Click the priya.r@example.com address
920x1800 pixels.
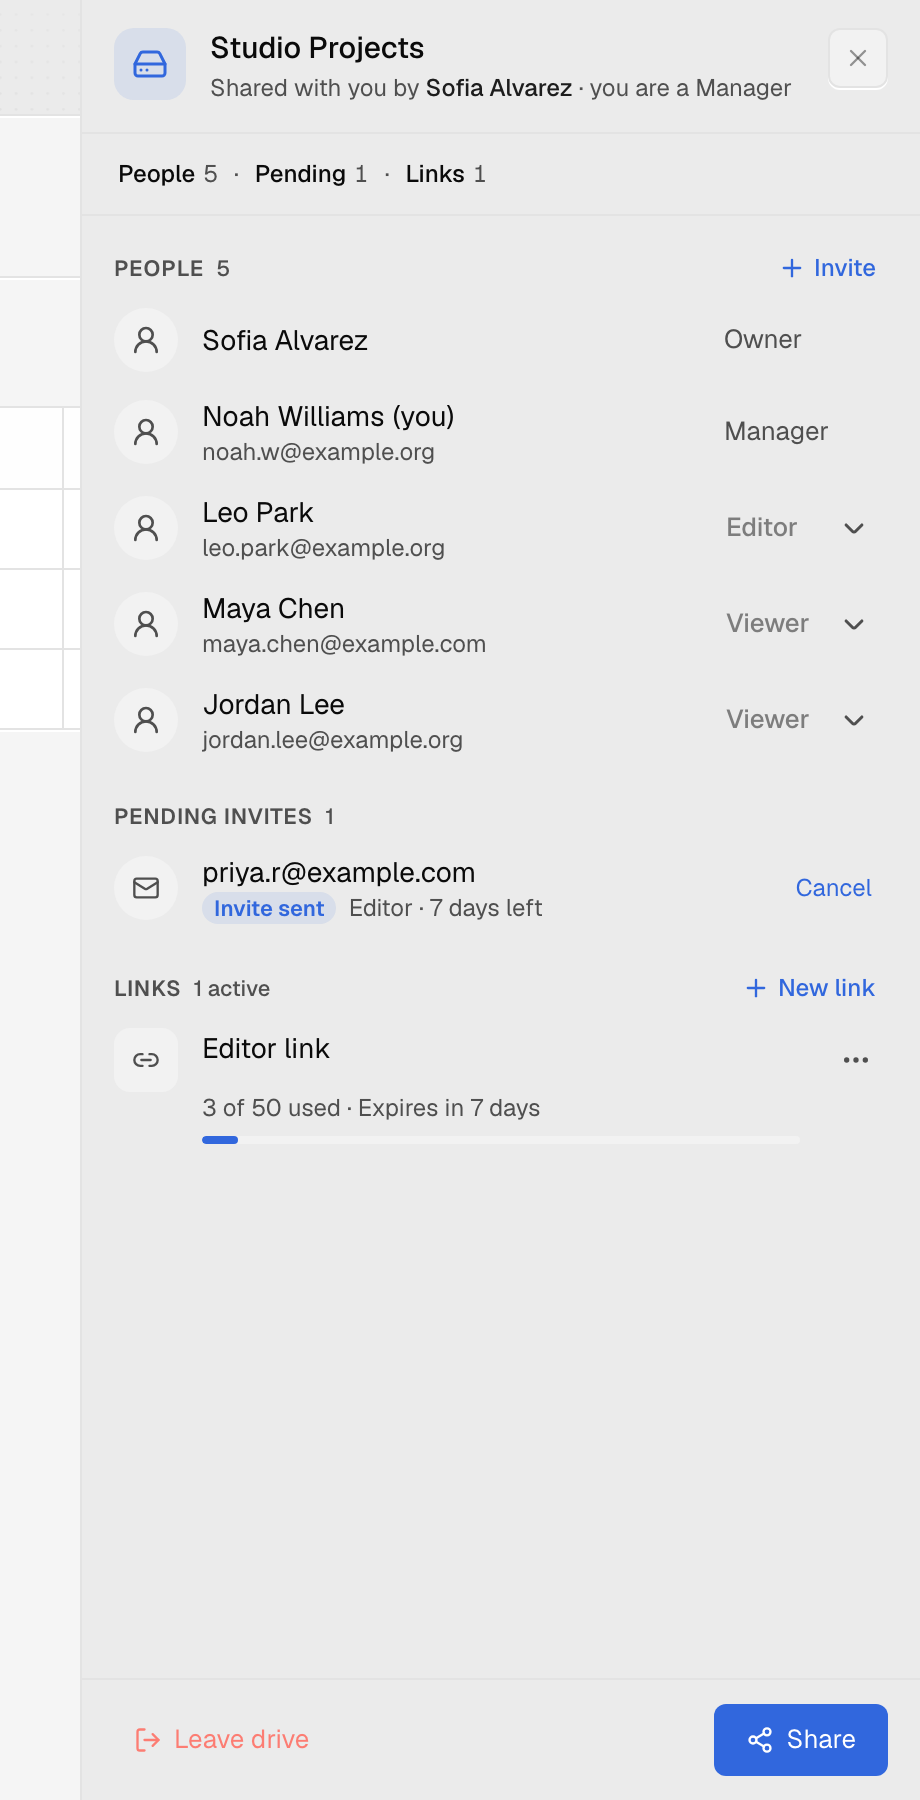[x=339, y=873]
